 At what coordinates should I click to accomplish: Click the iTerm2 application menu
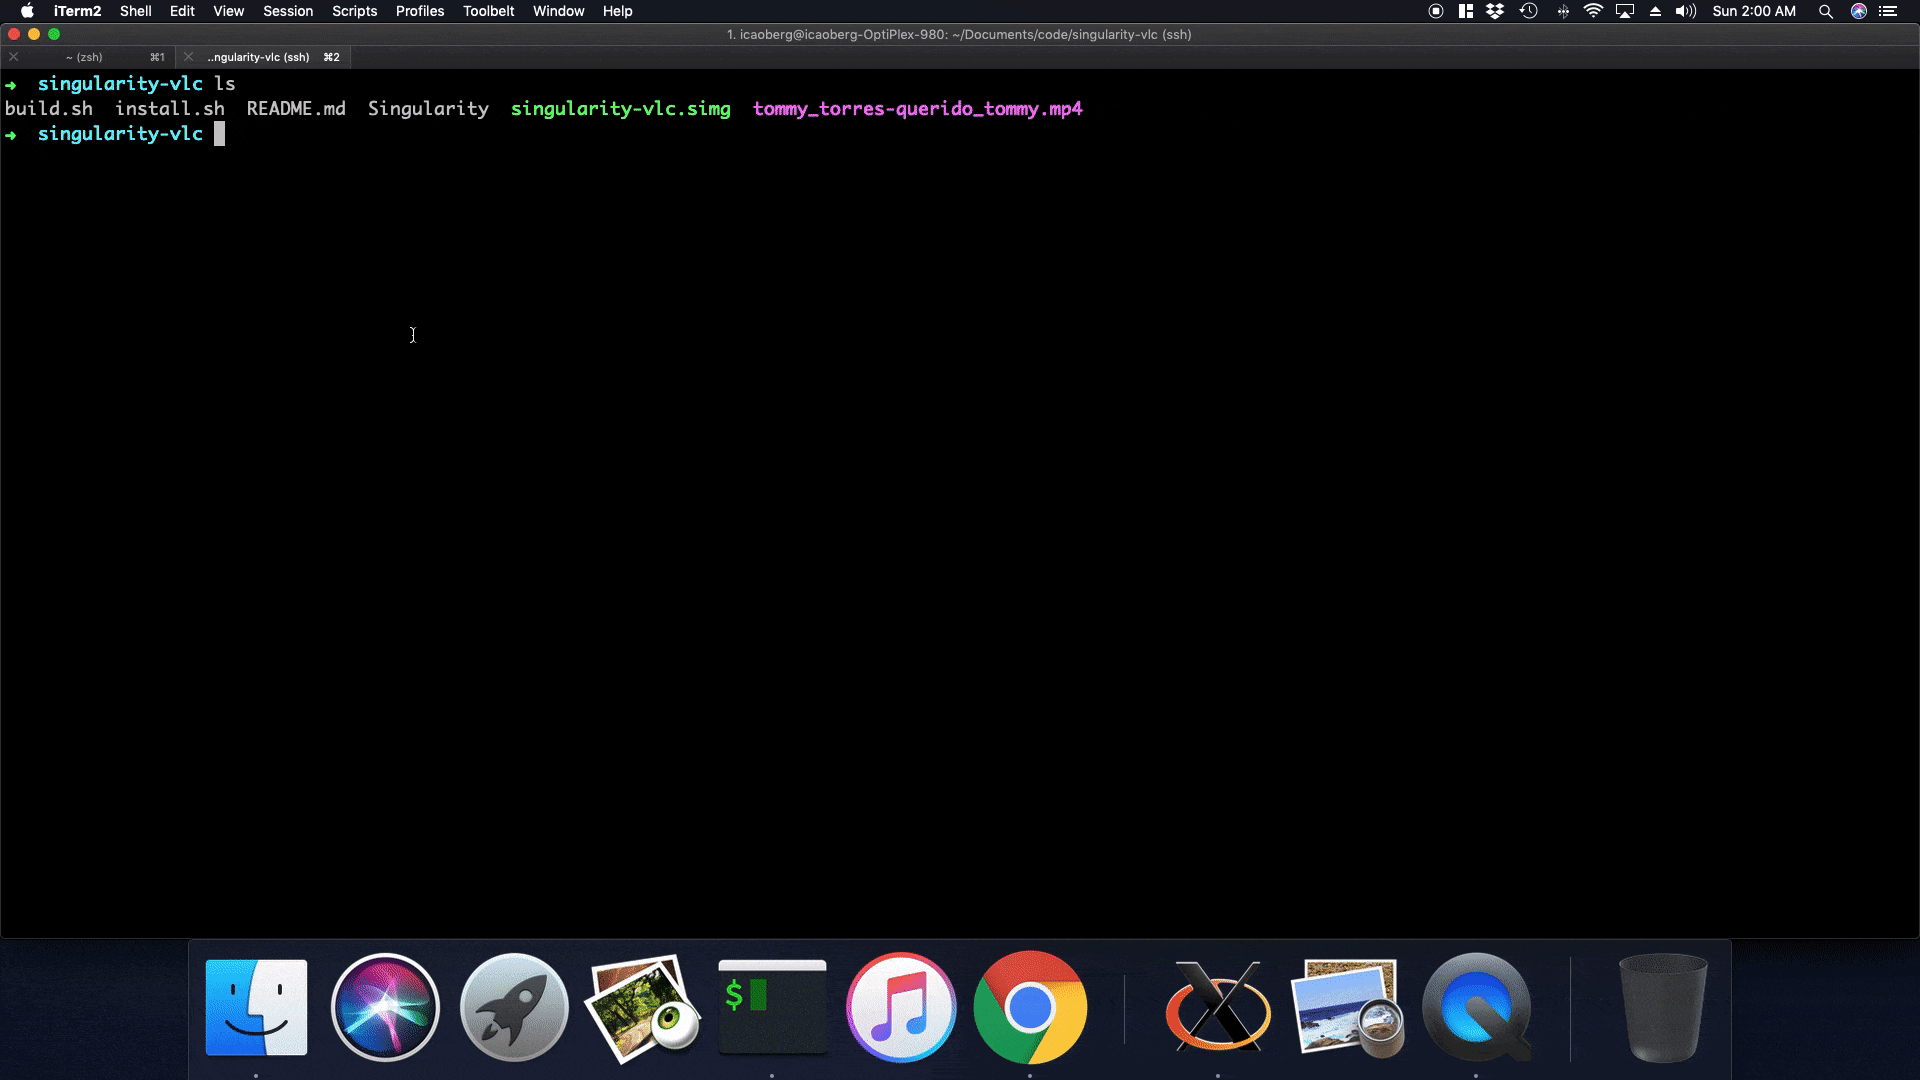click(x=76, y=11)
